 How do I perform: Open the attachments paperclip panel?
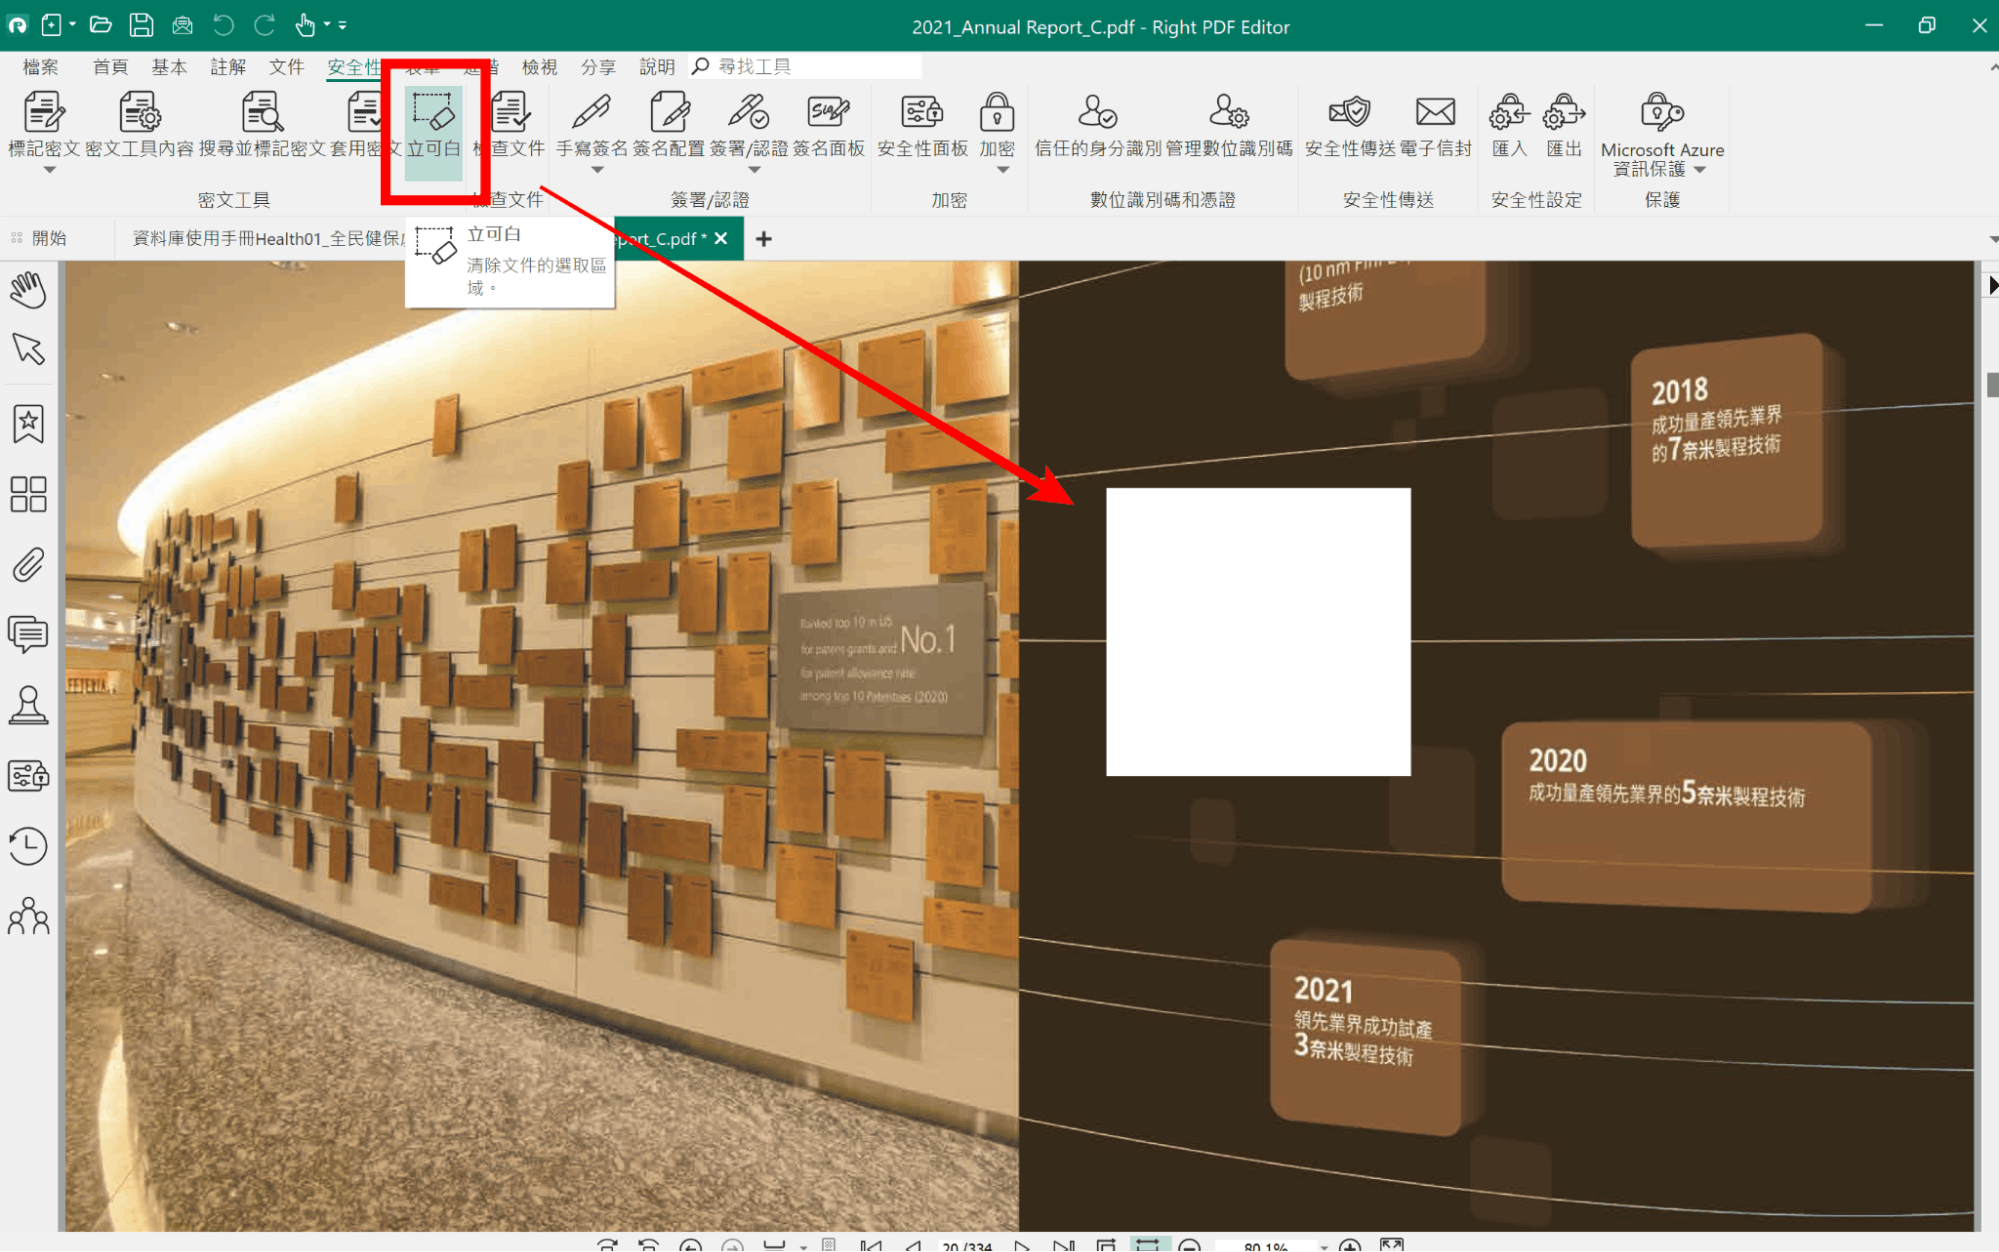(28, 565)
